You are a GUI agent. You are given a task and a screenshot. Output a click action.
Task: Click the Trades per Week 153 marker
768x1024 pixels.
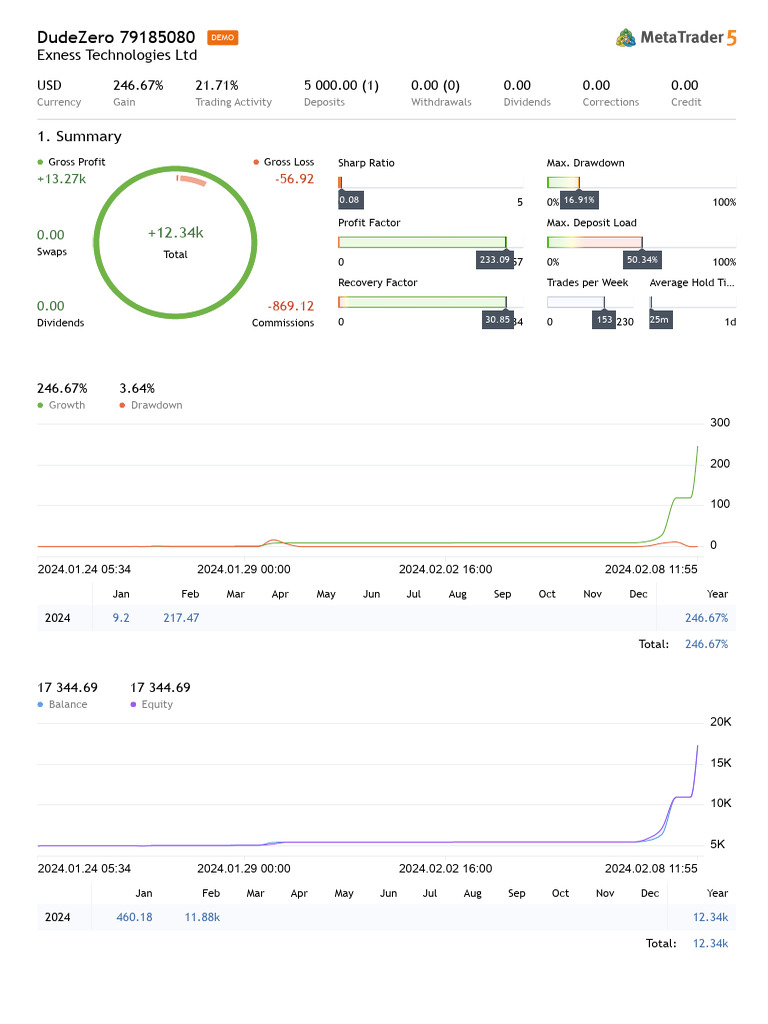tap(604, 320)
